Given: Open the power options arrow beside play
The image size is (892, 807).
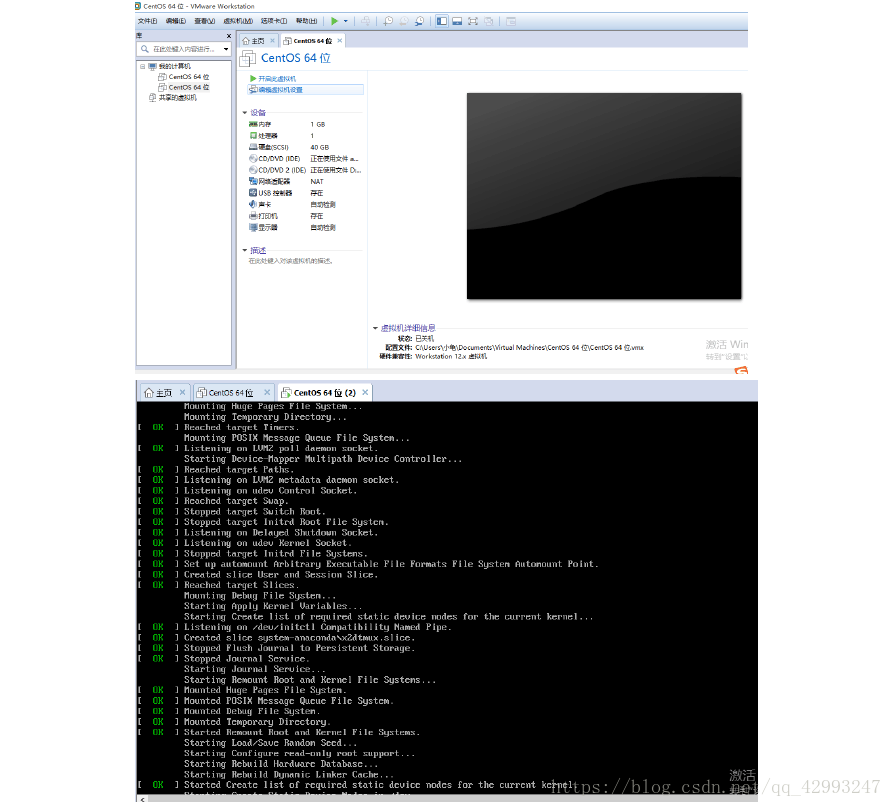Looking at the screenshot, I should pyautogui.click(x=345, y=21).
